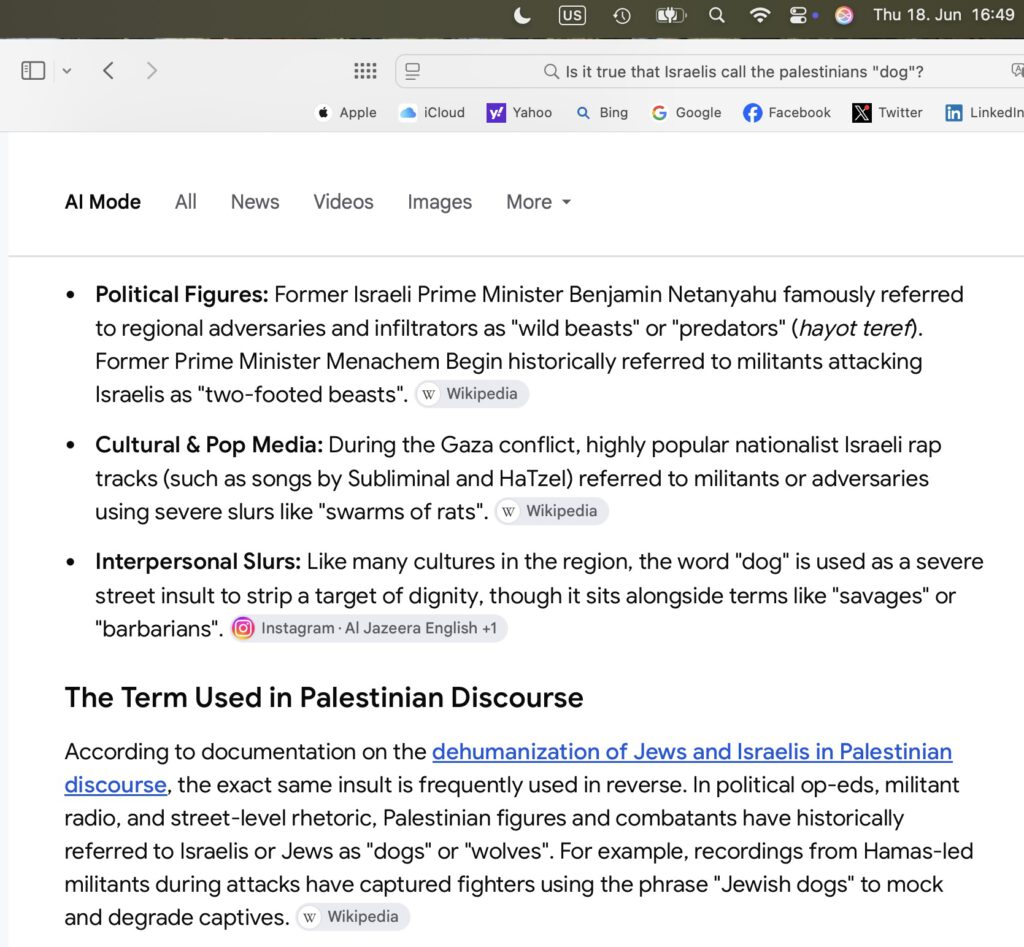This screenshot has width=1024, height=947.
Task: Toggle the Do Not Disturb moon icon
Action: click(x=522, y=15)
